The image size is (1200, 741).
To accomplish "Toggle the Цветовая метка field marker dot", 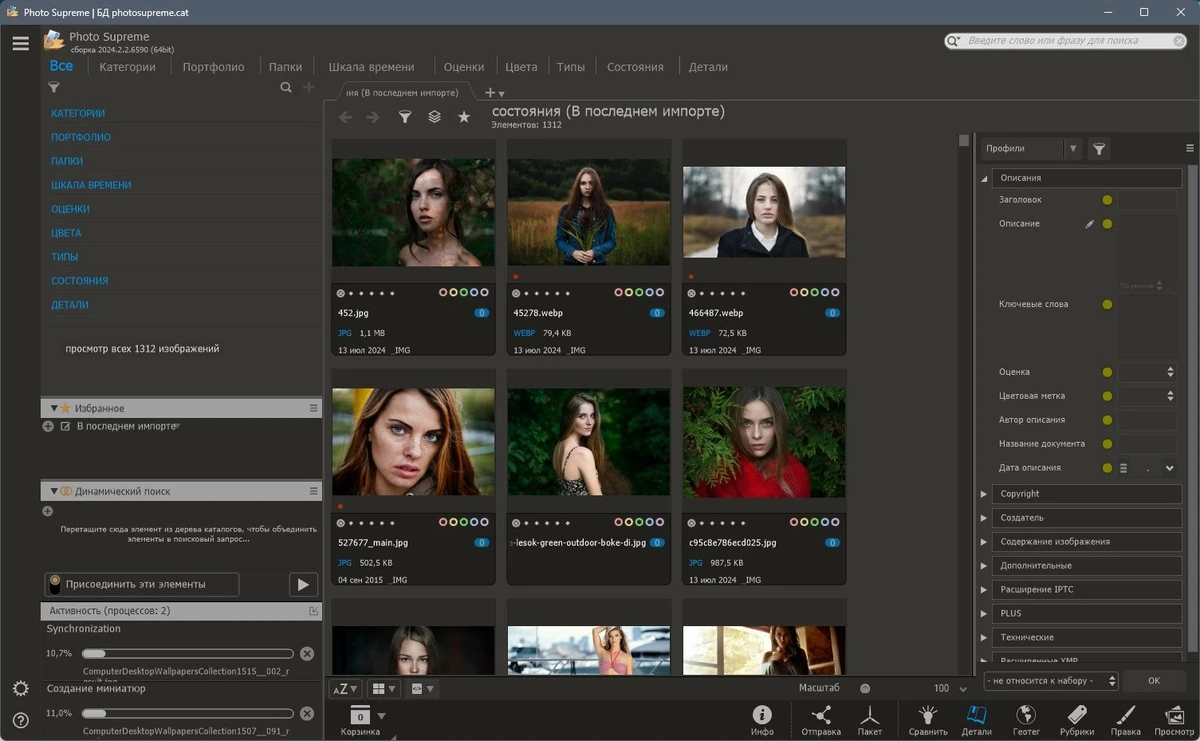I will [x=1107, y=396].
